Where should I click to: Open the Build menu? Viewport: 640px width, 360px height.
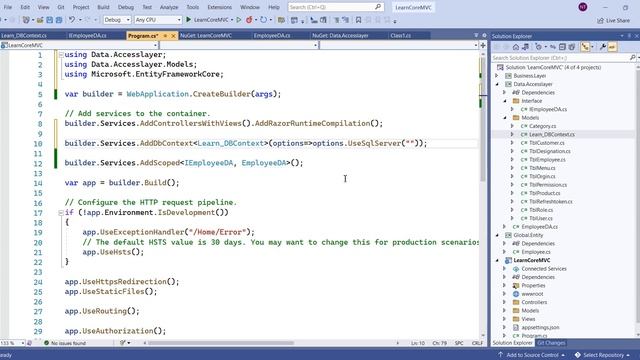coord(103,7)
